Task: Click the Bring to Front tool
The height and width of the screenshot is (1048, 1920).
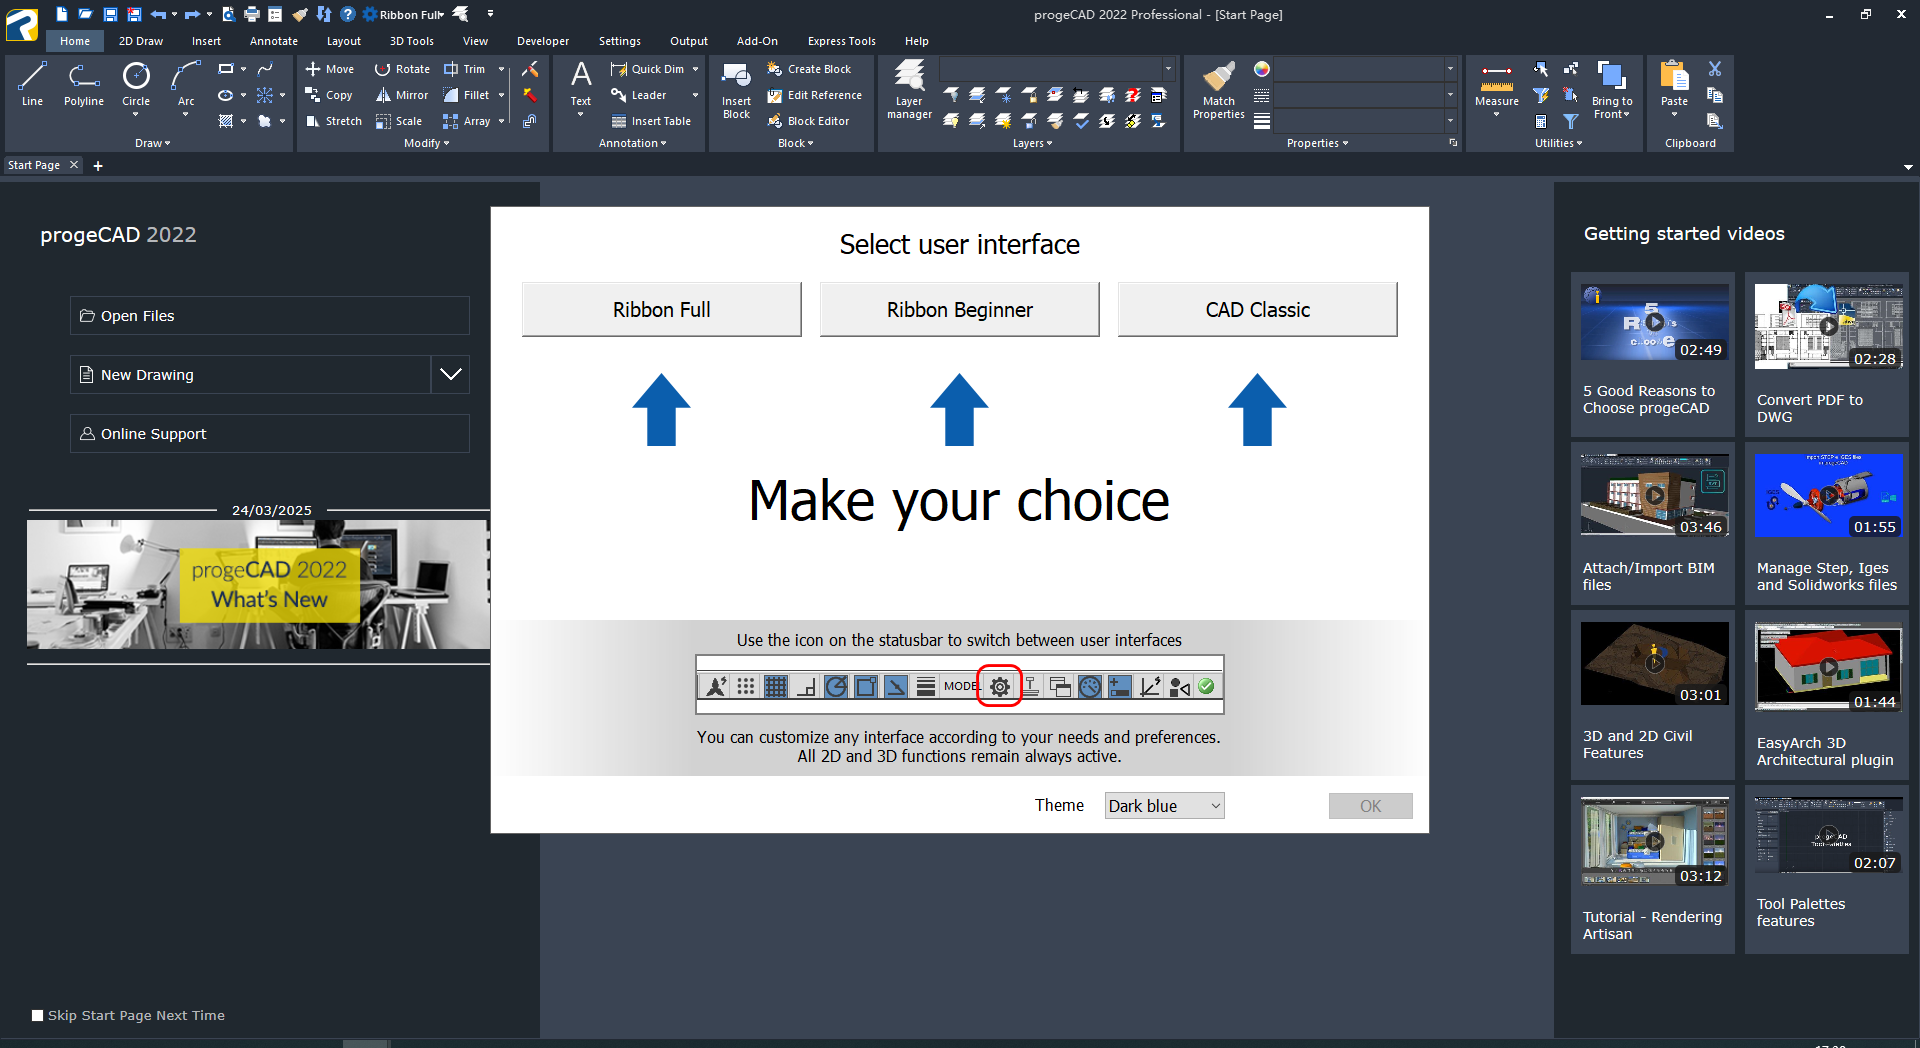Action: tap(1611, 90)
